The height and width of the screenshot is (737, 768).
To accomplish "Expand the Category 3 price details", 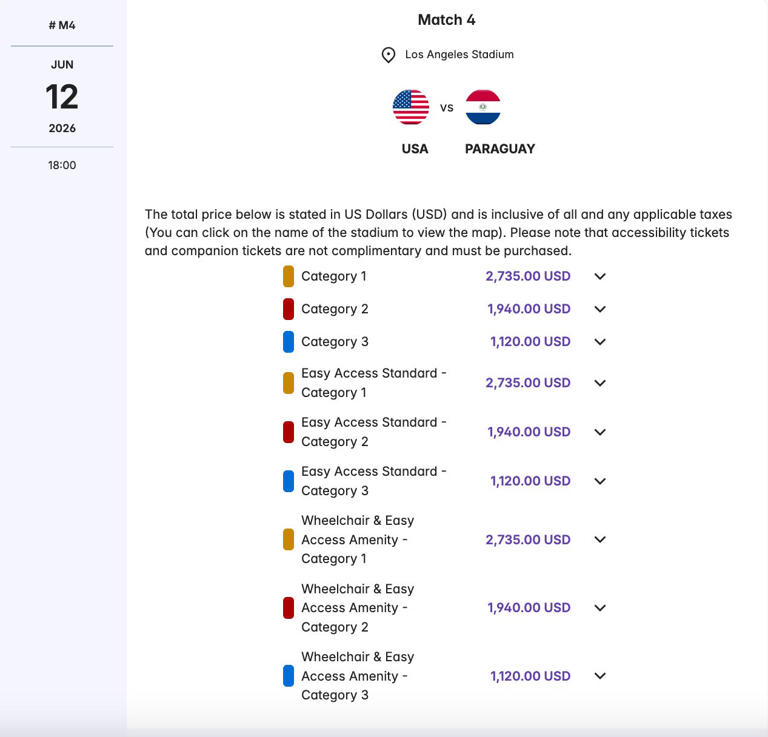I will (x=600, y=342).
